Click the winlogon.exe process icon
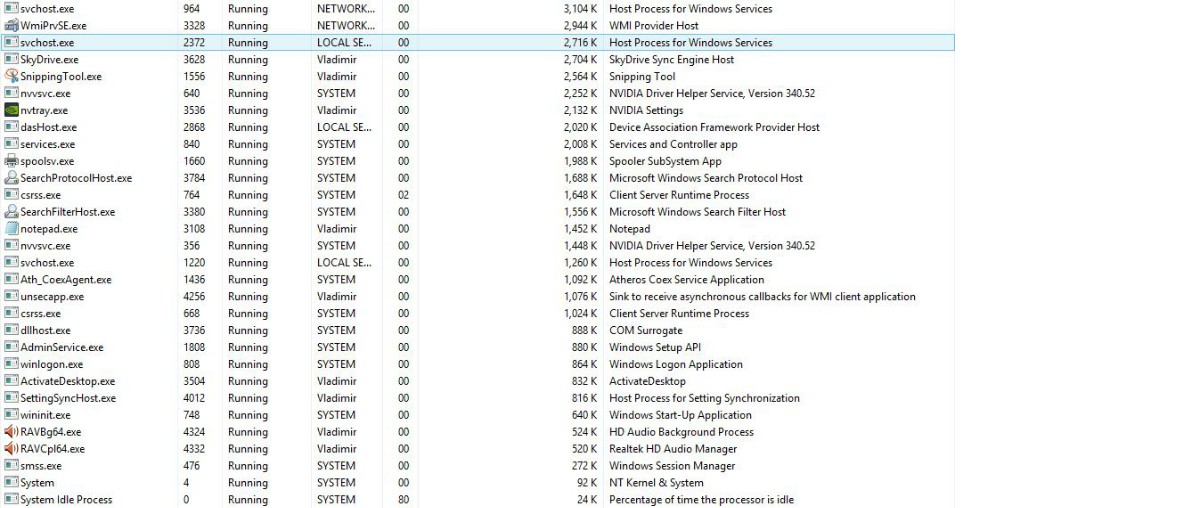Viewport: 1200px width, 508px height. pyautogui.click(x=11, y=364)
